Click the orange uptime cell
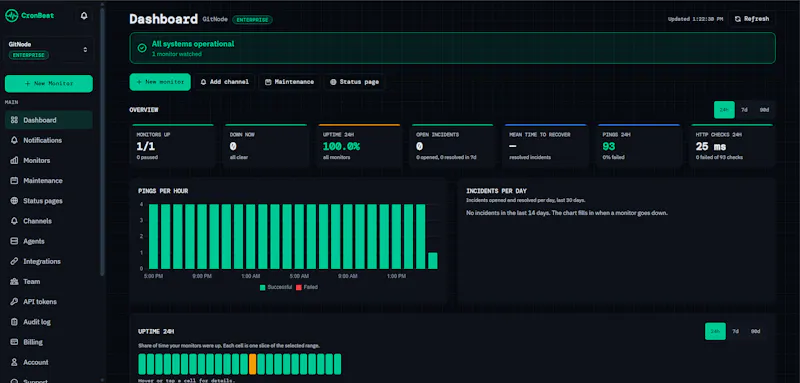The height and width of the screenshot is (383, 800). point(252,364)
